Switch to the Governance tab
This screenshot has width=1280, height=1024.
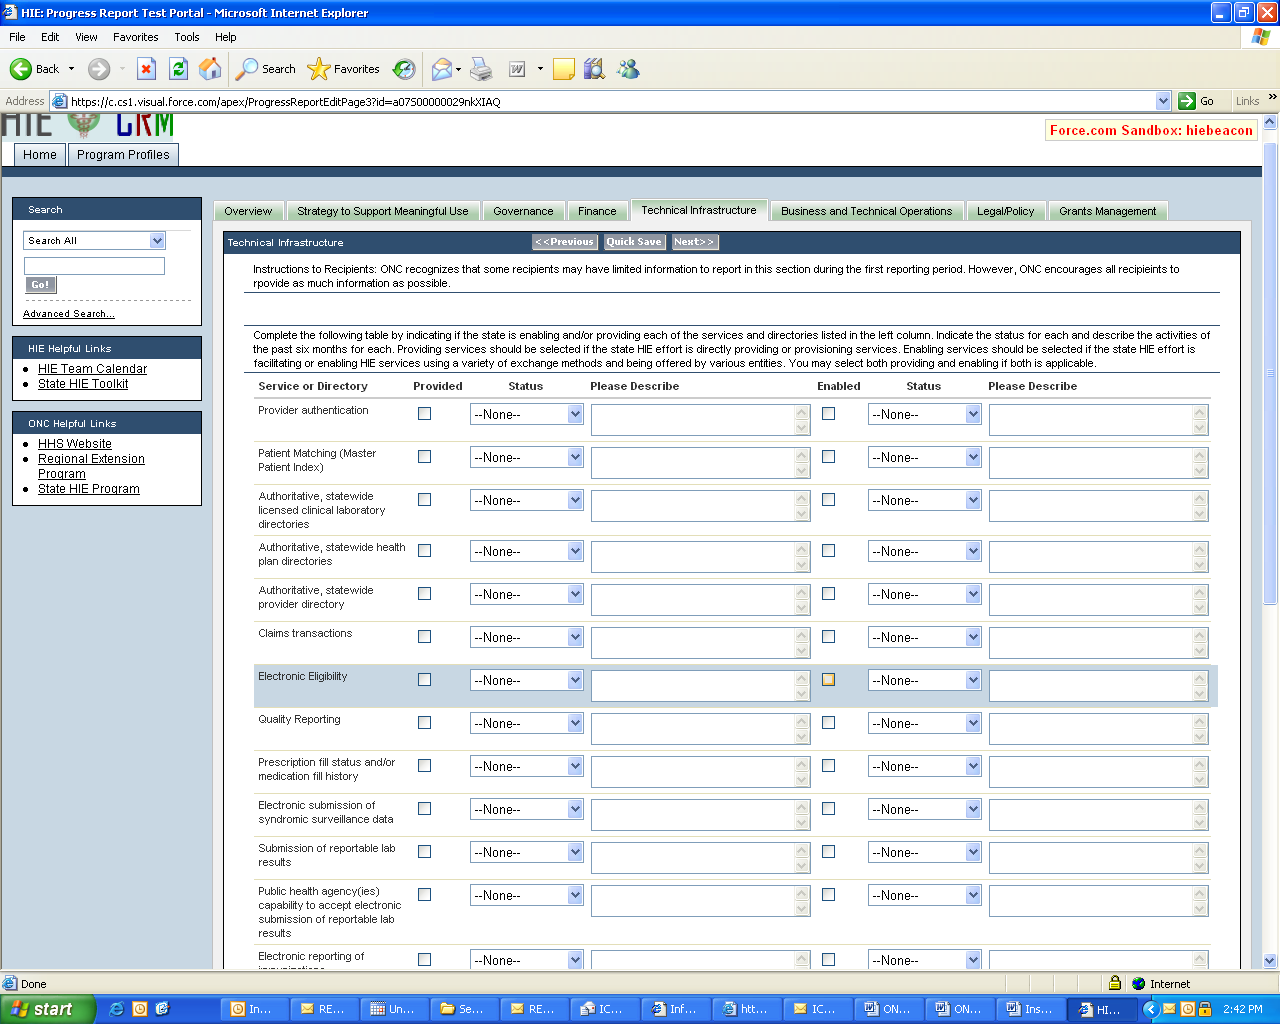pos(522,211)
